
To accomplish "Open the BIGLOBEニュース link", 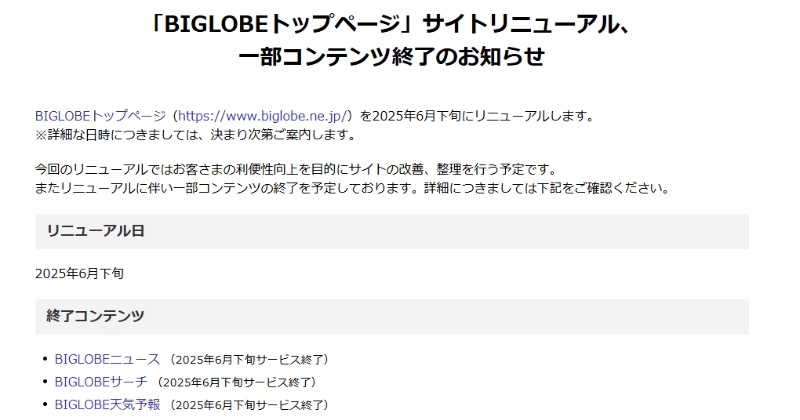I will pyautogui.click(x=107, y=359).
